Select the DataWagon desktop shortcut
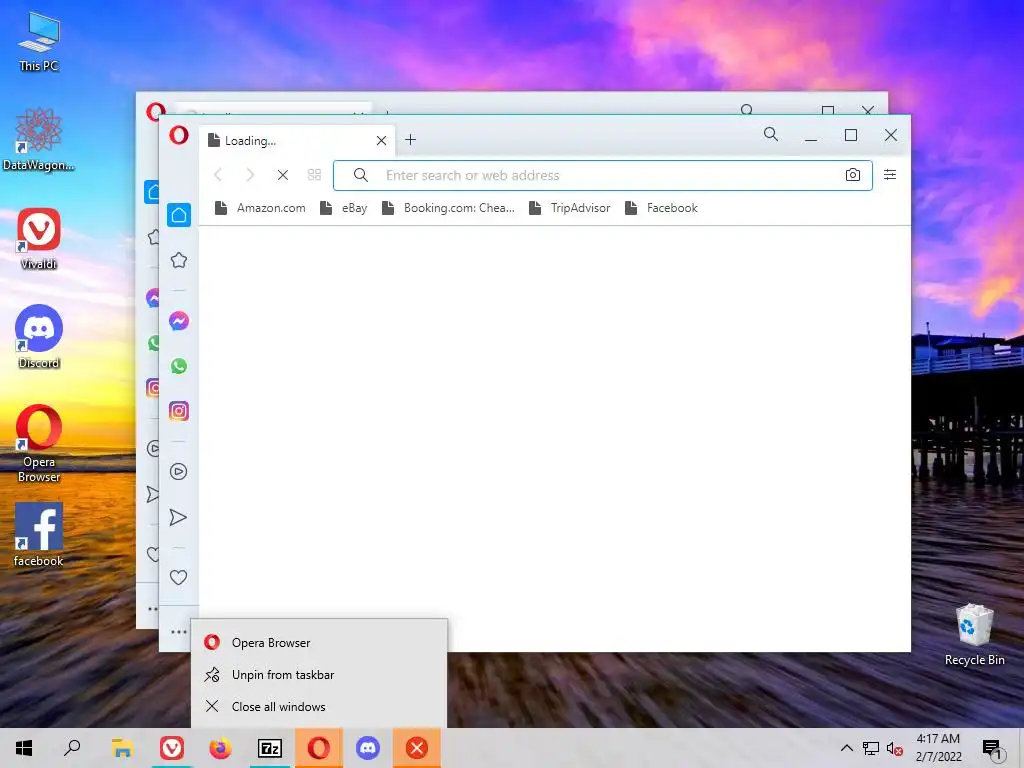 39,140
